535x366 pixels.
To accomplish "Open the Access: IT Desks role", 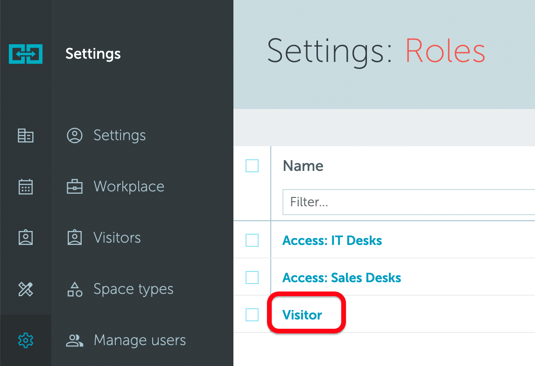I will [x=332, y=240].
